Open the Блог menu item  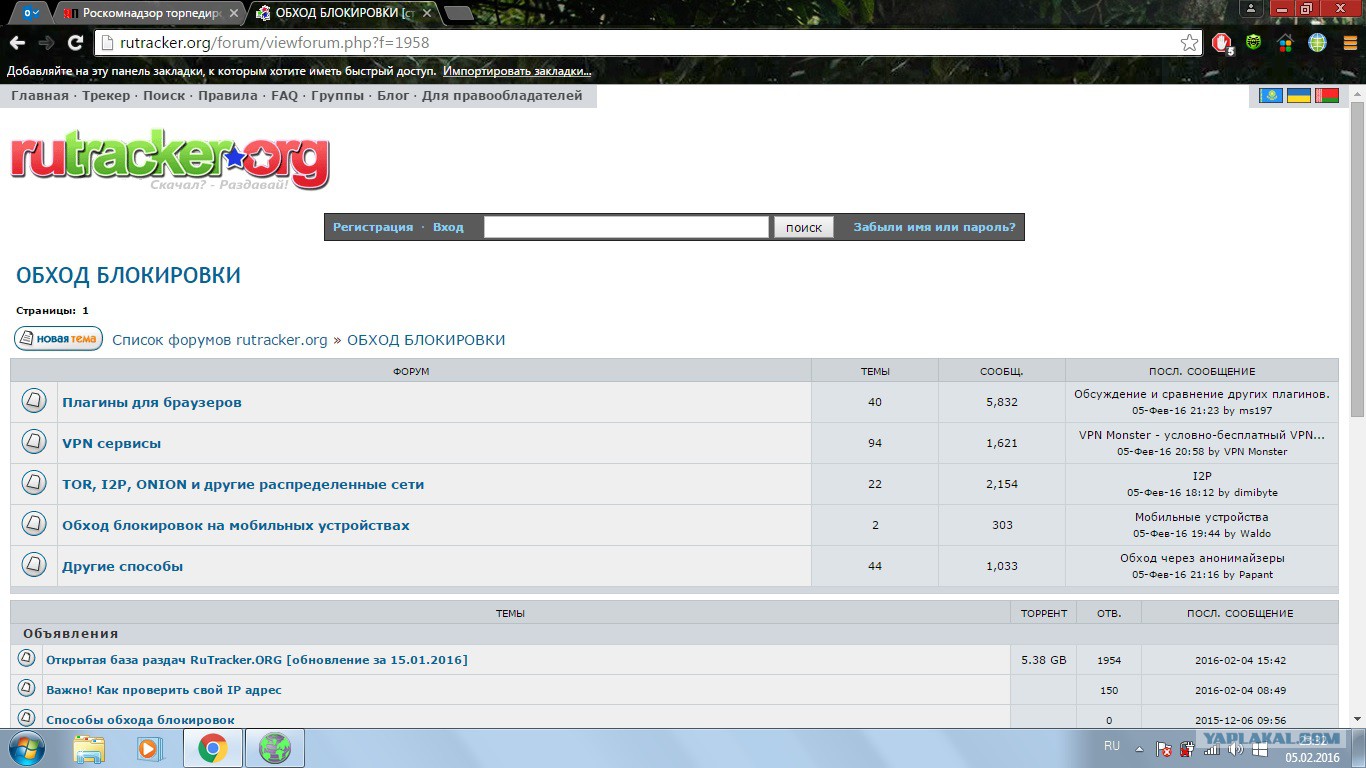393,96
